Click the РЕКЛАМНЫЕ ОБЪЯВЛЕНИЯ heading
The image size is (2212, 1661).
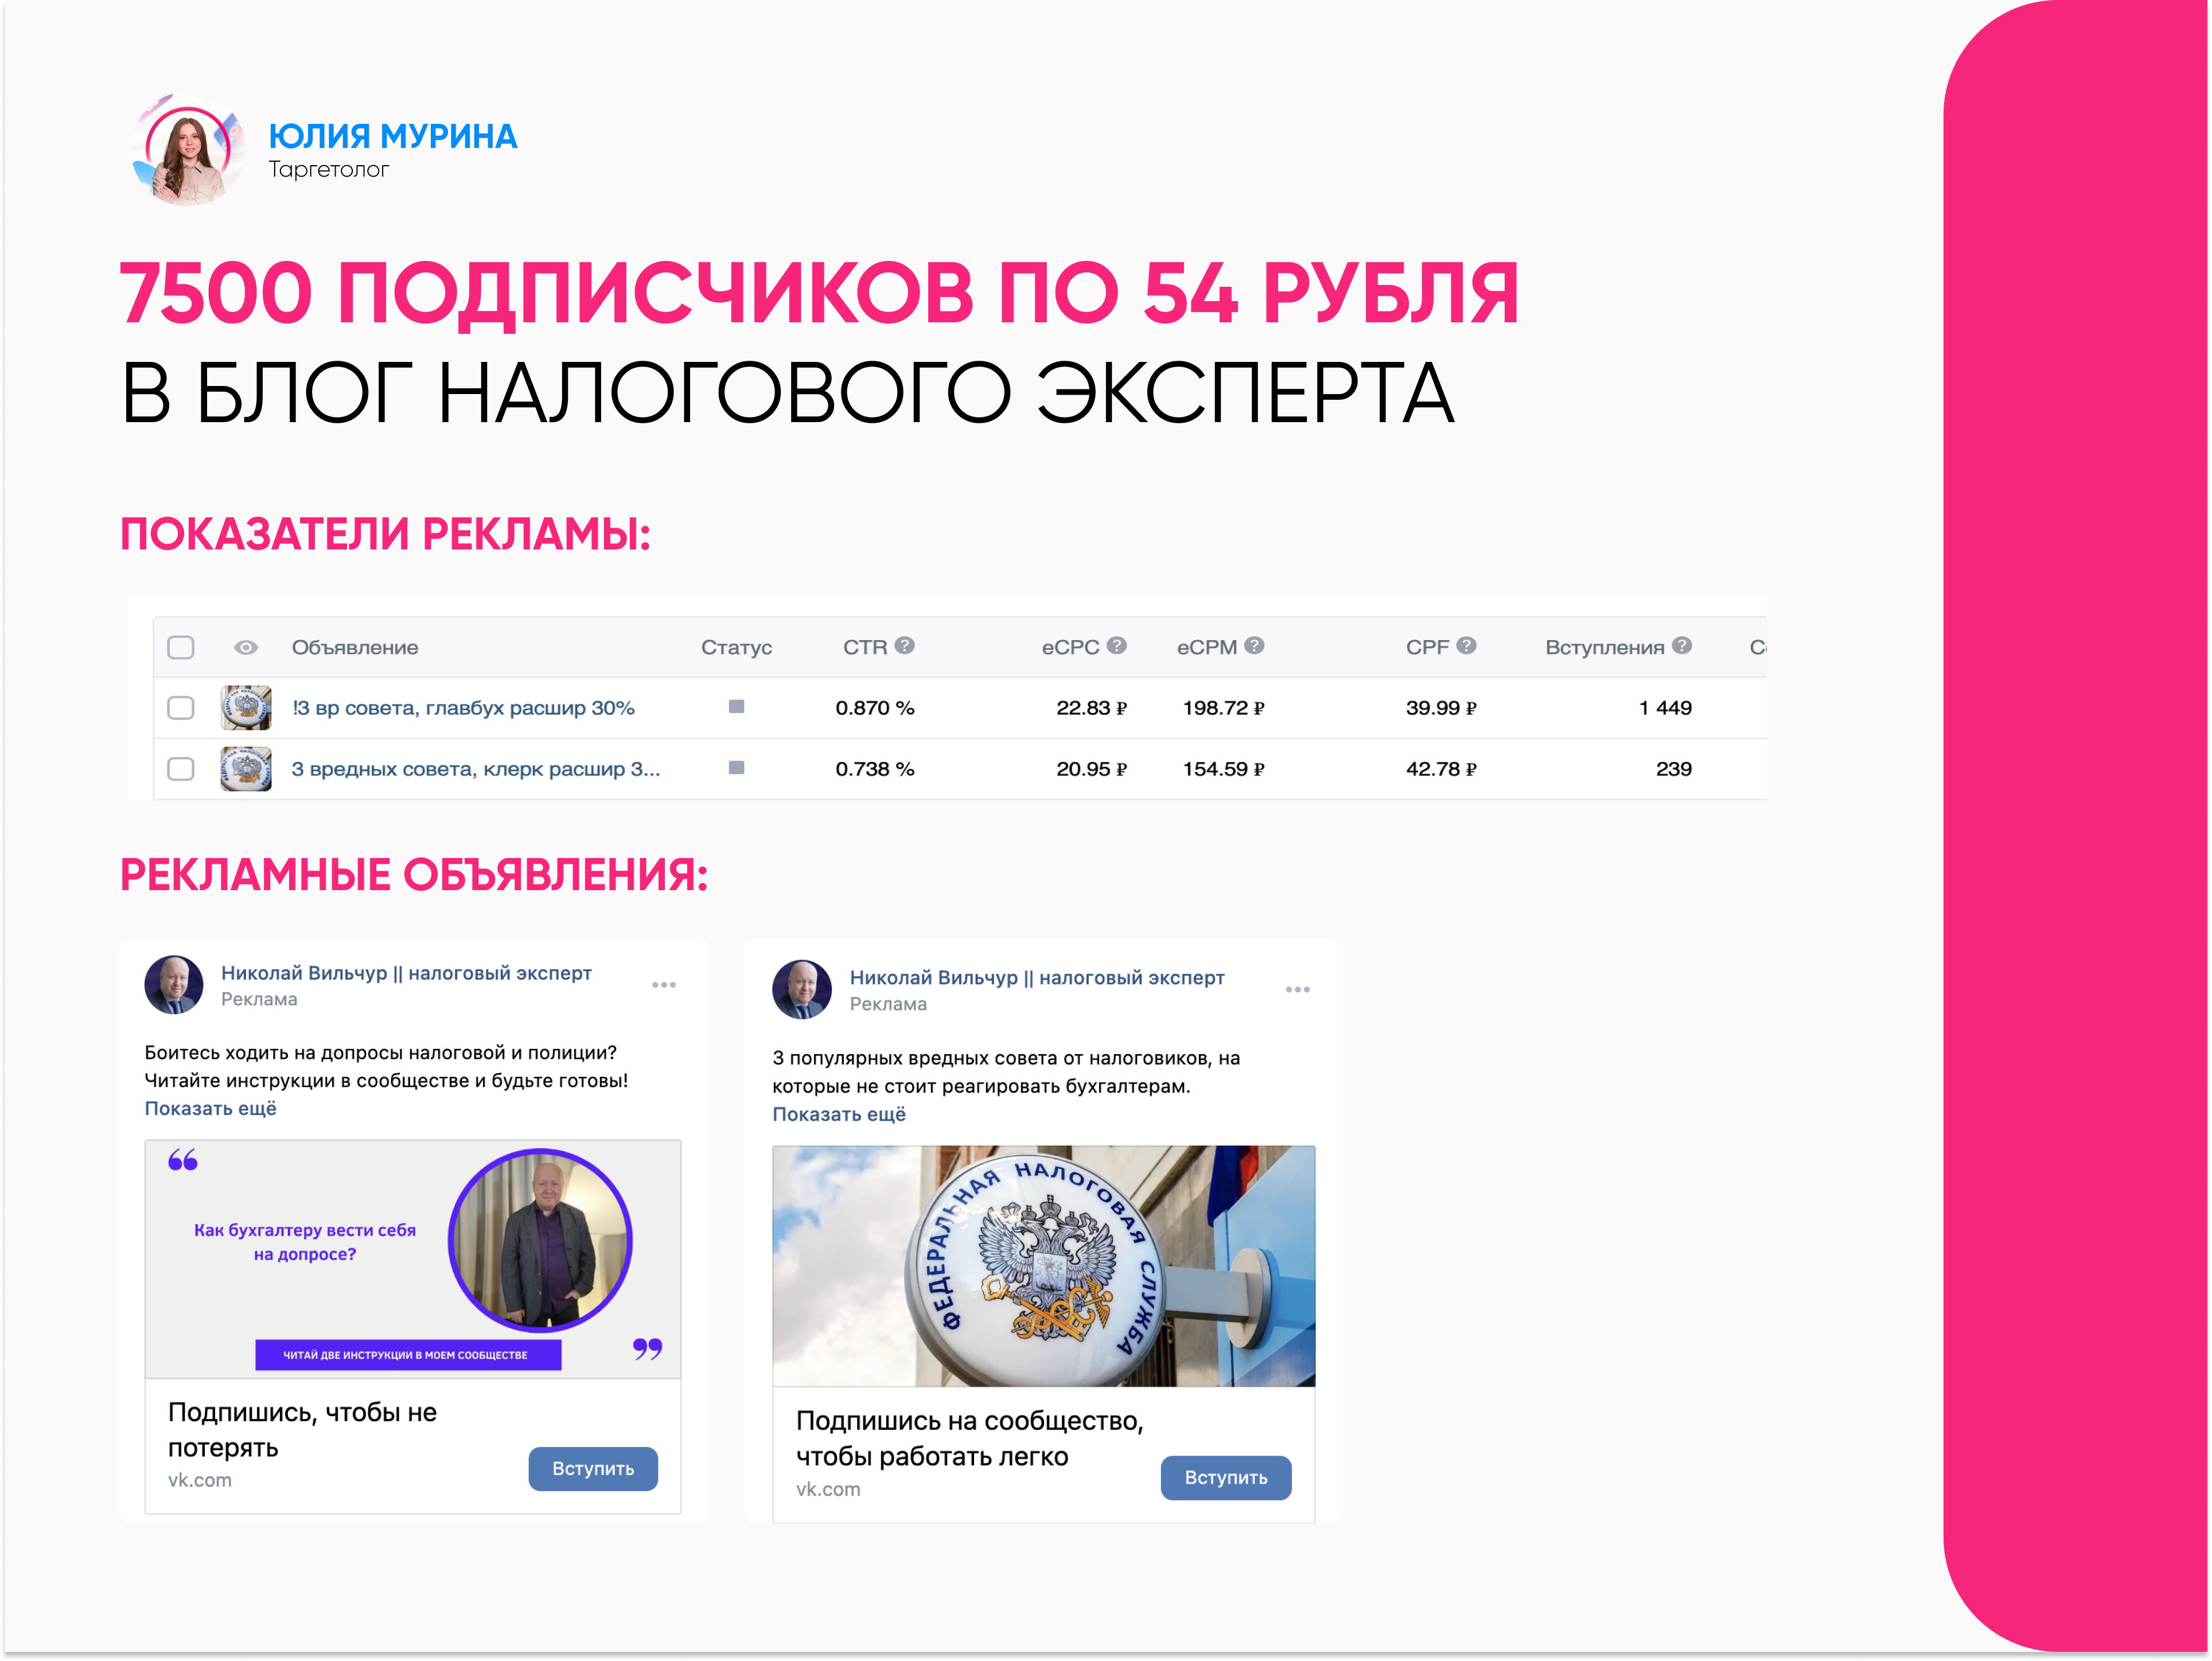pos(414,875)
